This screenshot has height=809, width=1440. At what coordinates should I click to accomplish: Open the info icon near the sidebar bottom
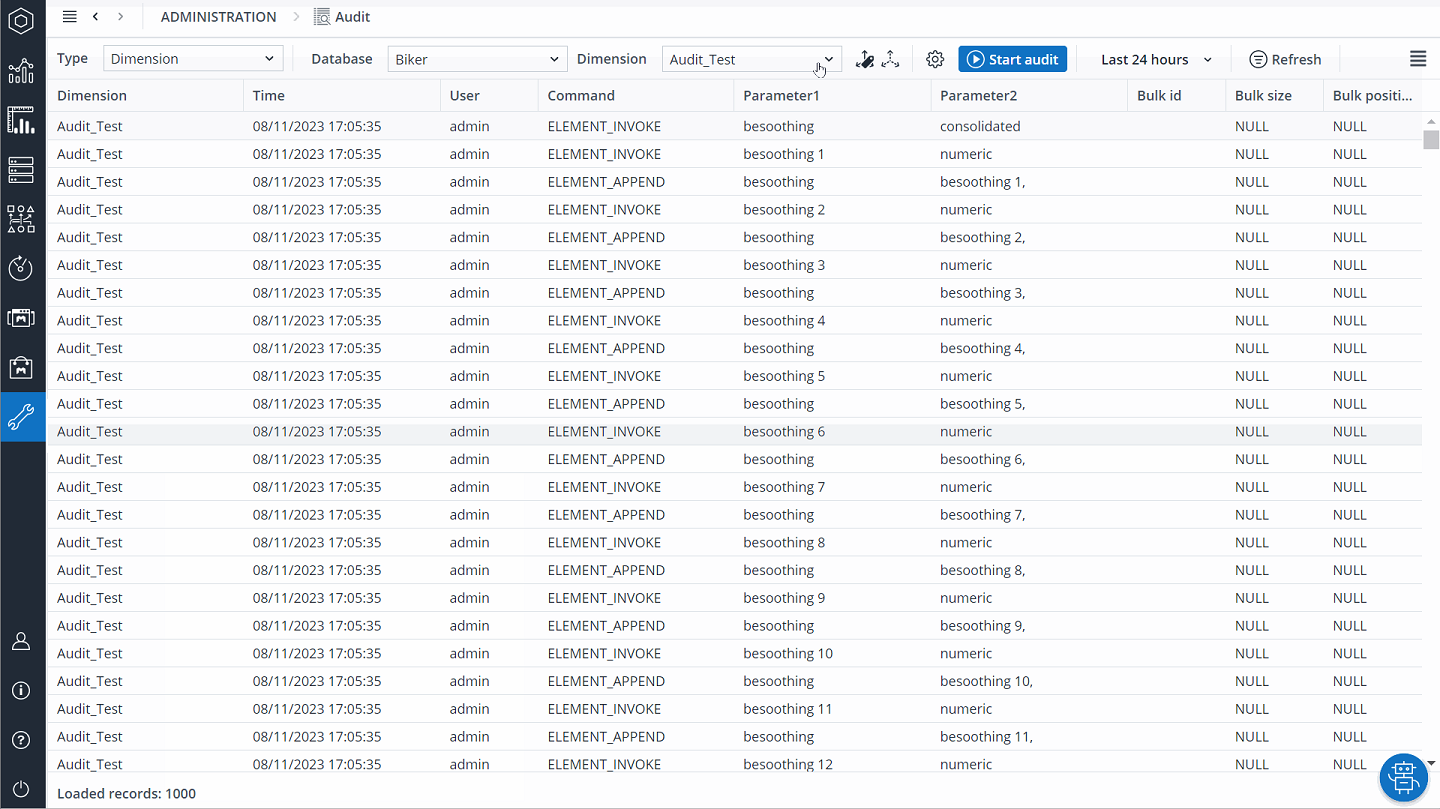pos(21,690)
